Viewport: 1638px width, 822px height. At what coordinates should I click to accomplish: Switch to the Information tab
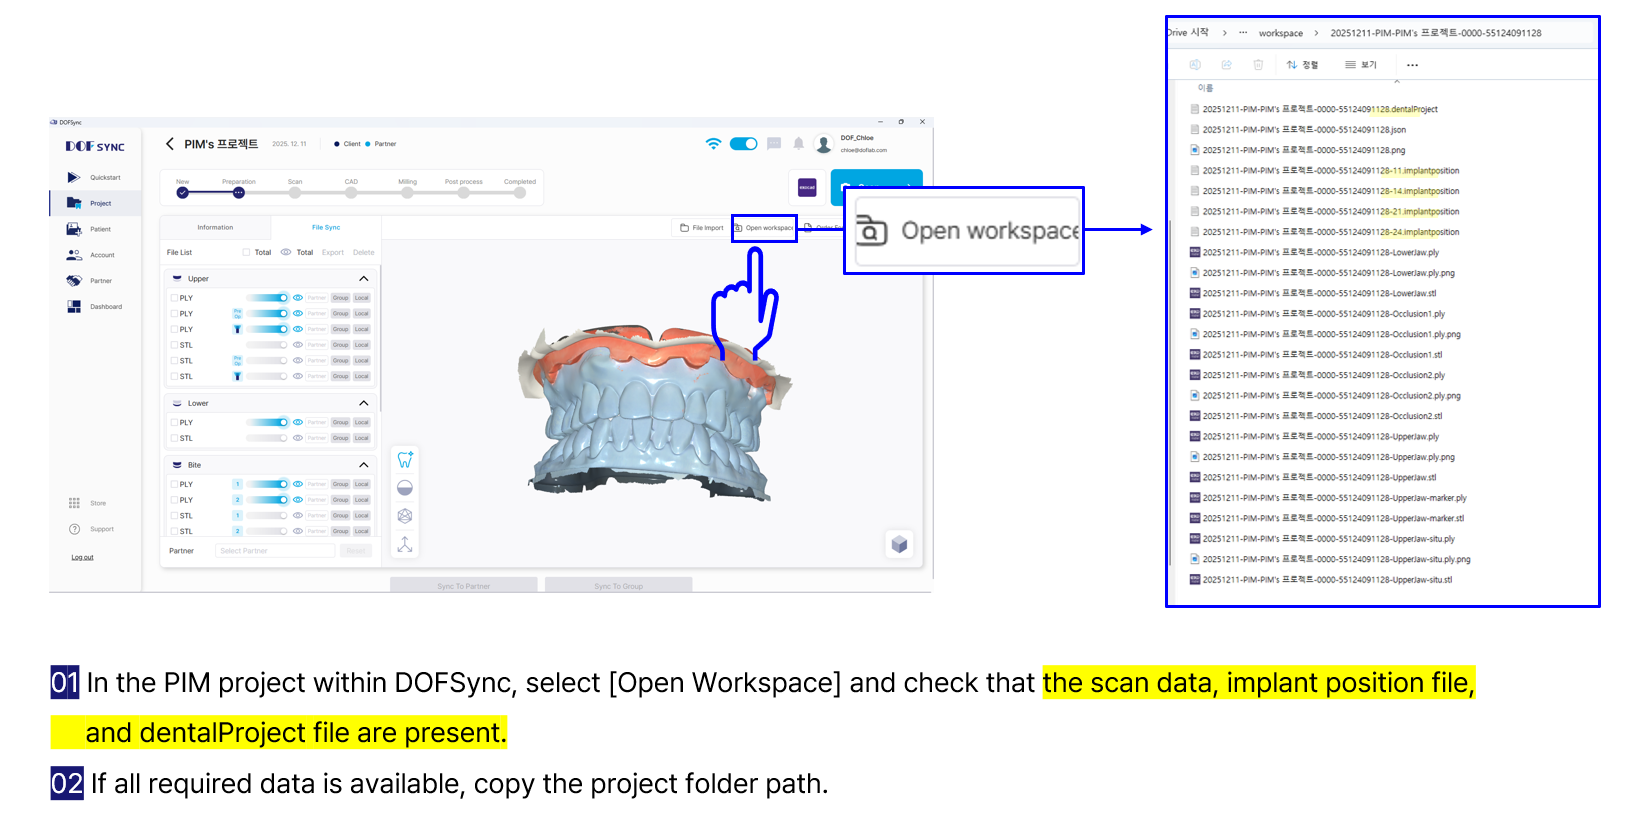[x=215, y=228]
